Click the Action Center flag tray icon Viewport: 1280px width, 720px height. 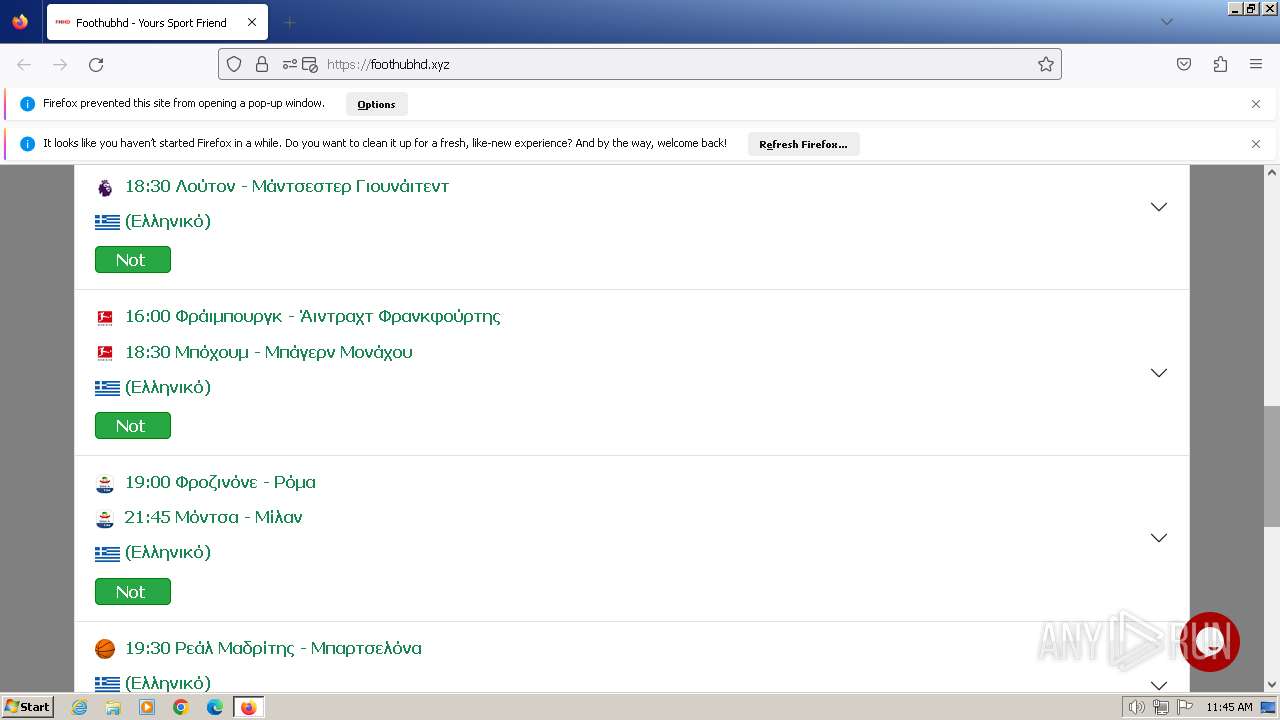[1185, 707]
